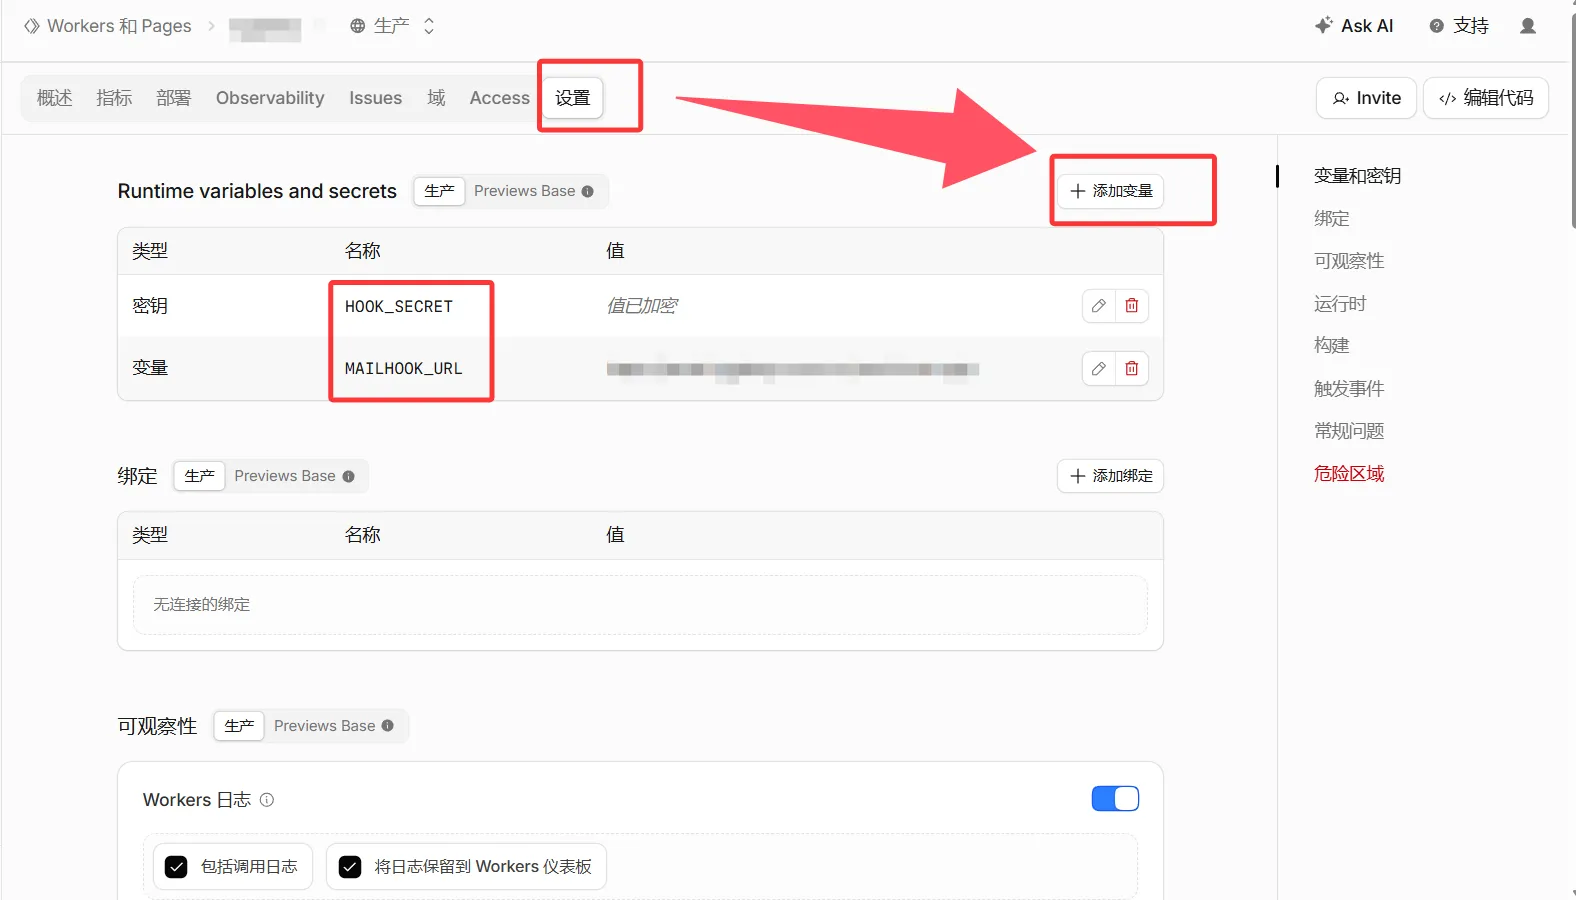
Task: Uncheck 将日志保留到 Workers 仪表板 checkbox
Action: pyautogui.click(x=350, y=867)
